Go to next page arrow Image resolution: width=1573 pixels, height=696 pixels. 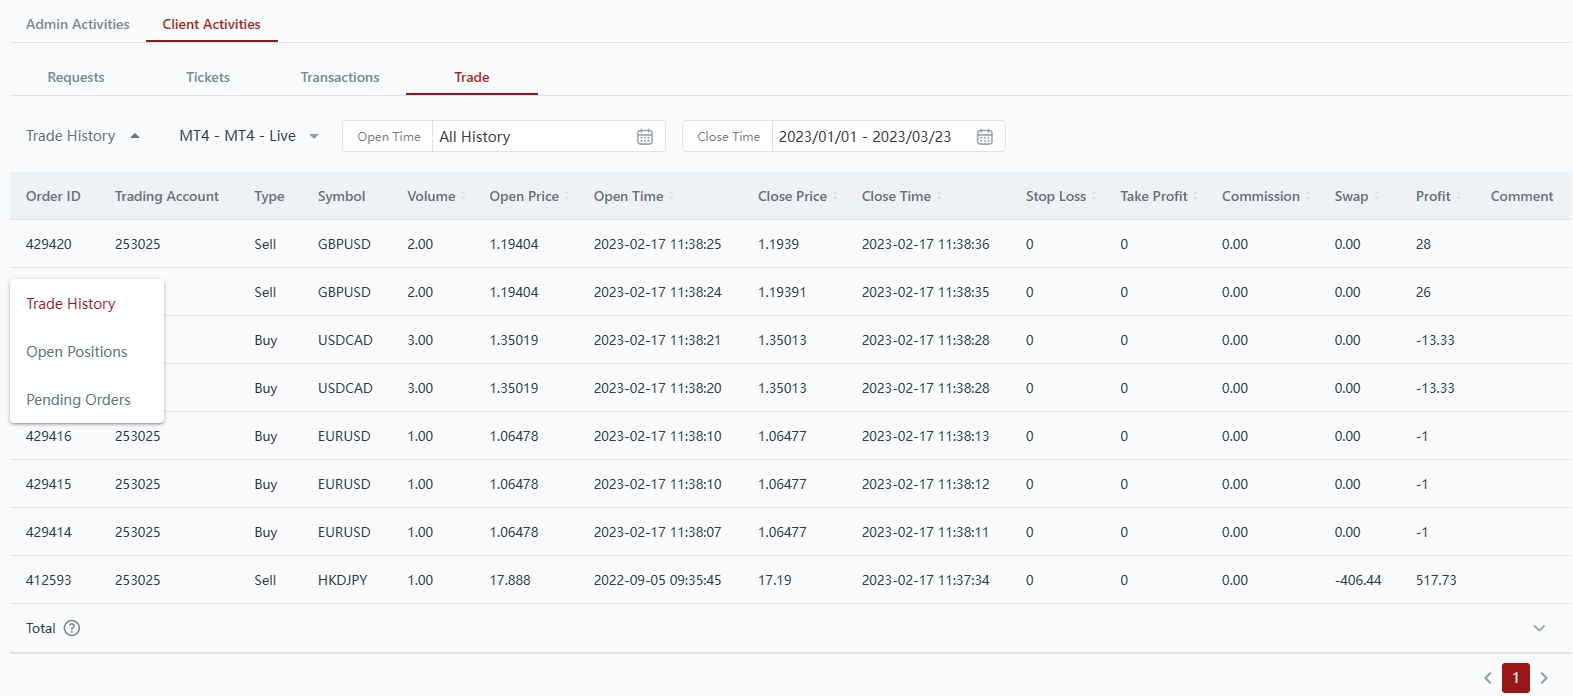tap(1544, 678)
